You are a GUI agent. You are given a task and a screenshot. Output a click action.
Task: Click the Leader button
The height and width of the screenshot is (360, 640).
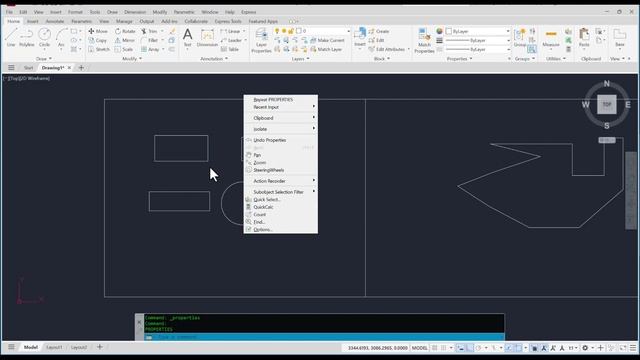[x=231, y=40]
